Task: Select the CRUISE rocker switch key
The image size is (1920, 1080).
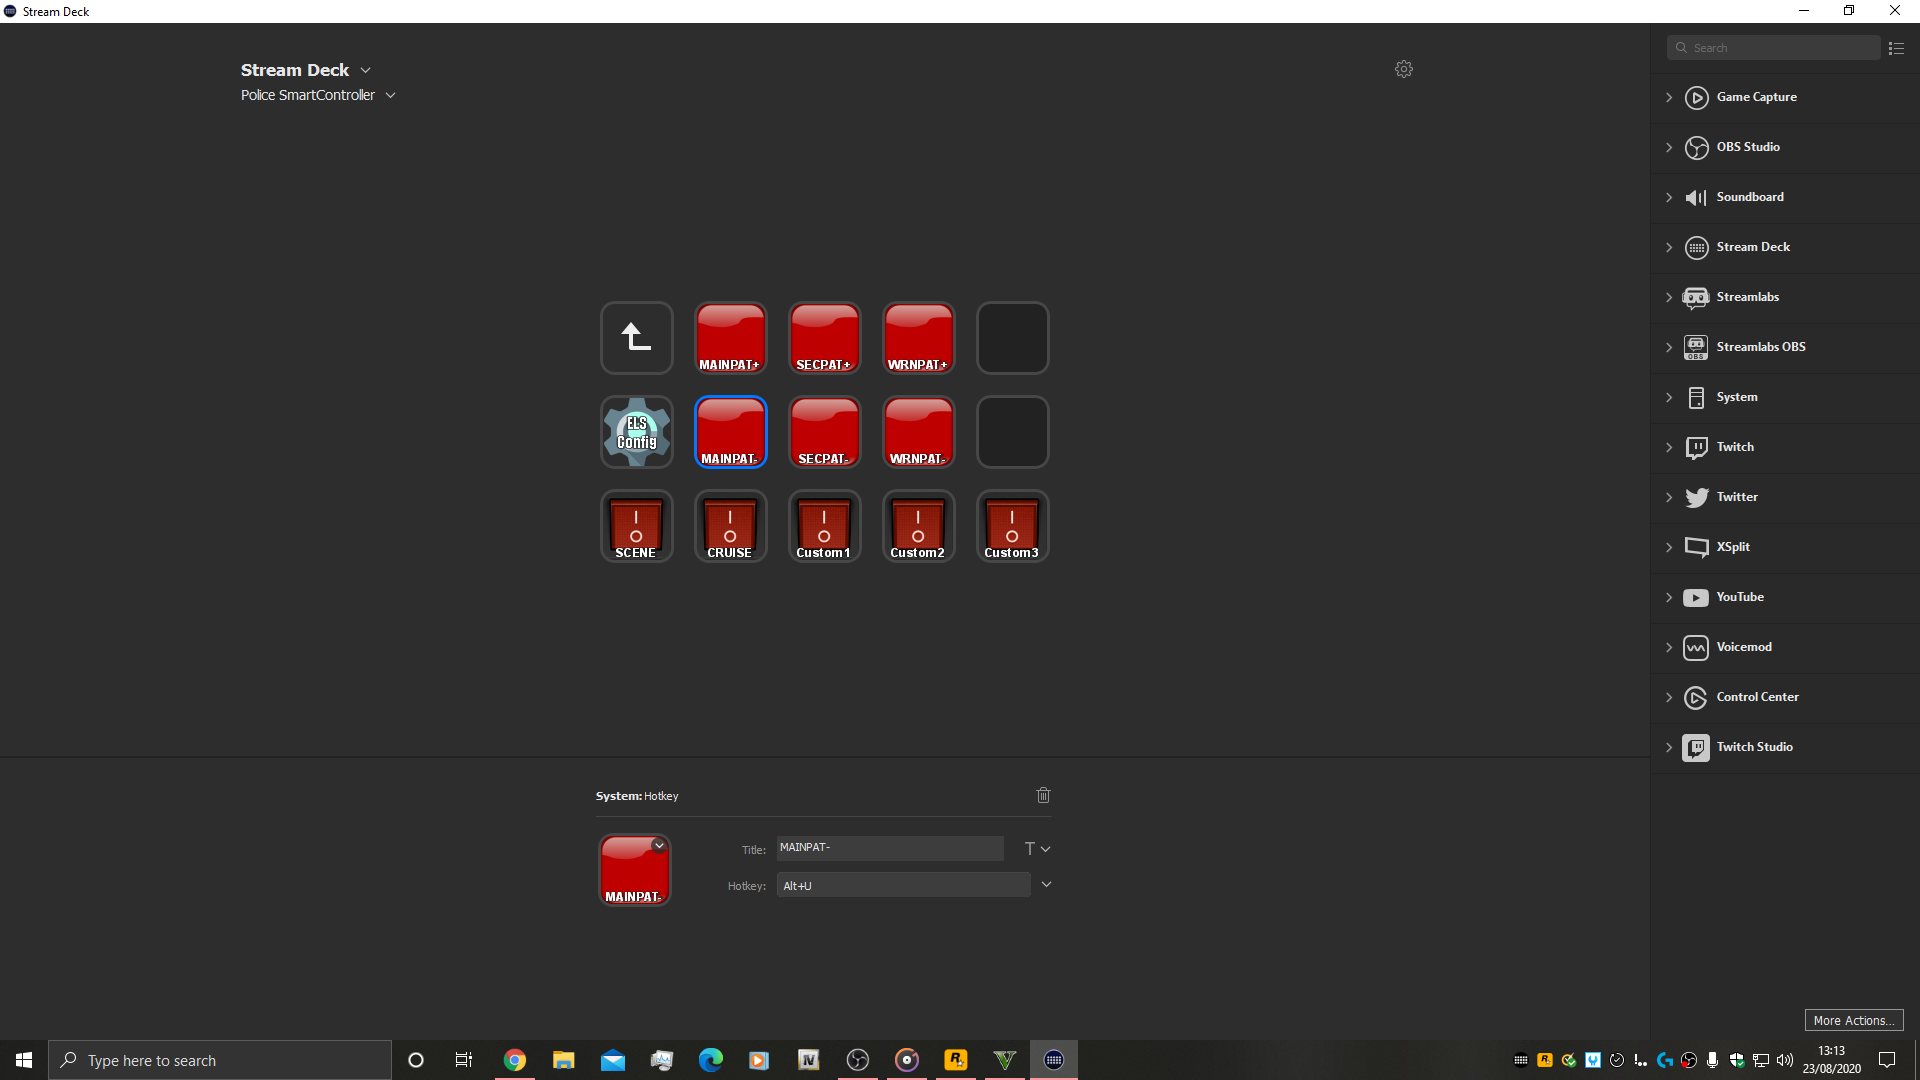Action: (730, 526)
